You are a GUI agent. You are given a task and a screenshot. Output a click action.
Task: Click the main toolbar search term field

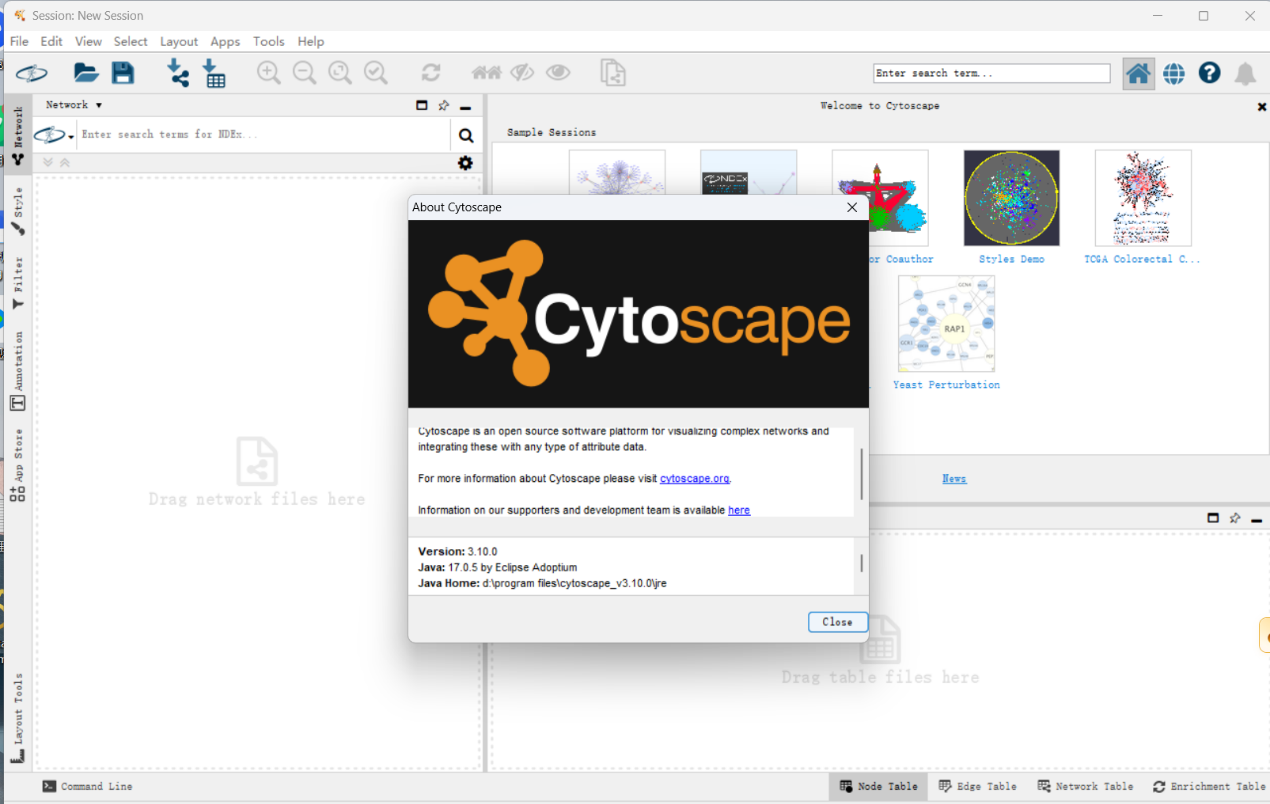(991, 73)
